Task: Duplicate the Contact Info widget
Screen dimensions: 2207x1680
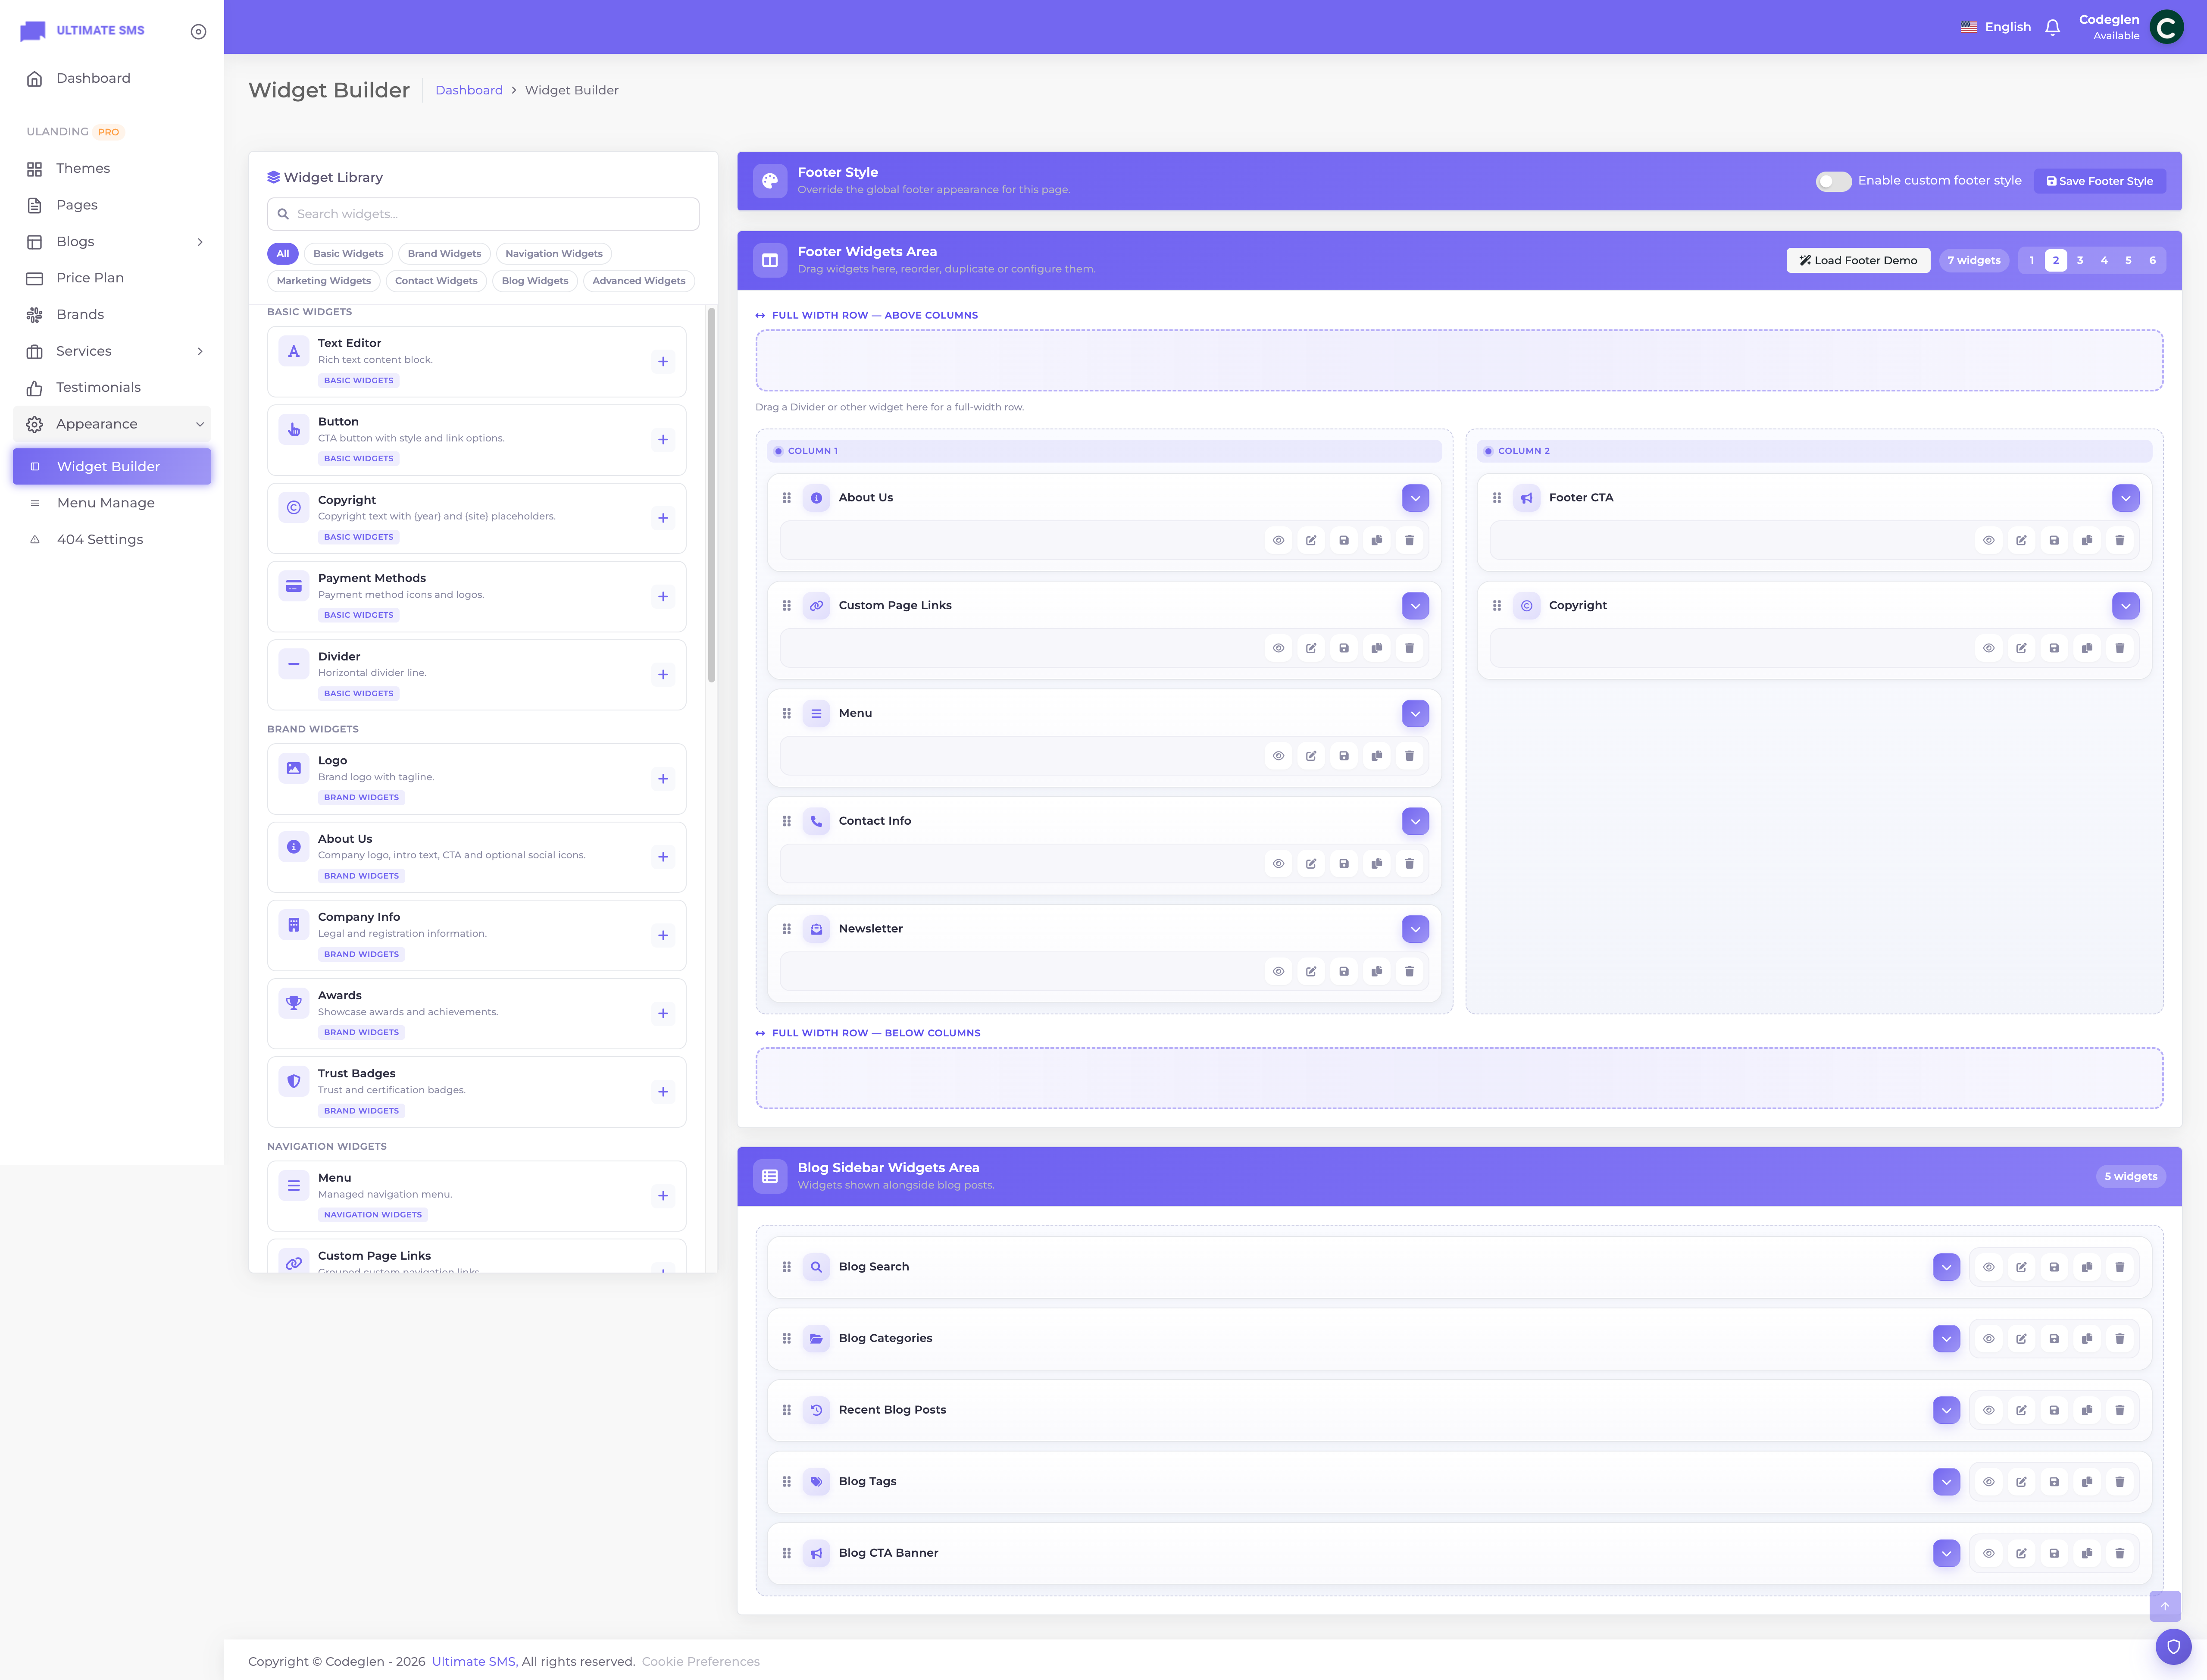Action: click(1377, 864)
